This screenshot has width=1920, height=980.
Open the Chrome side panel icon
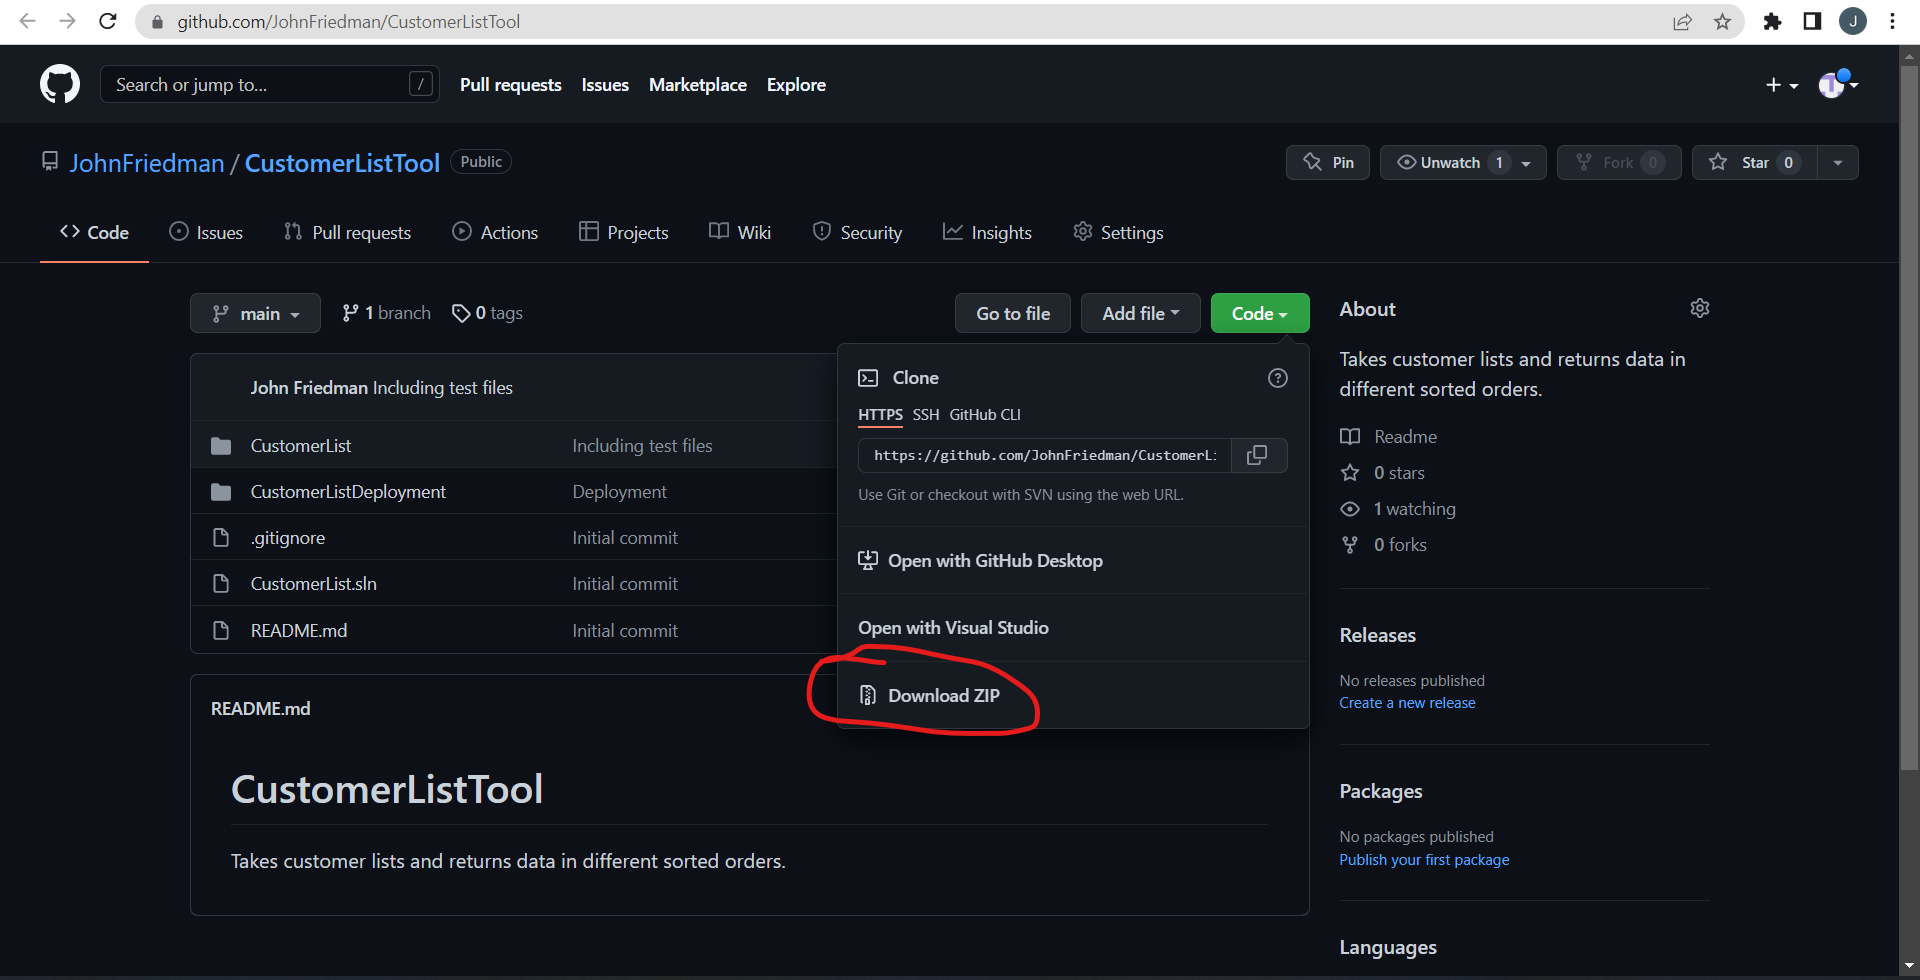tap(1812, 21)
